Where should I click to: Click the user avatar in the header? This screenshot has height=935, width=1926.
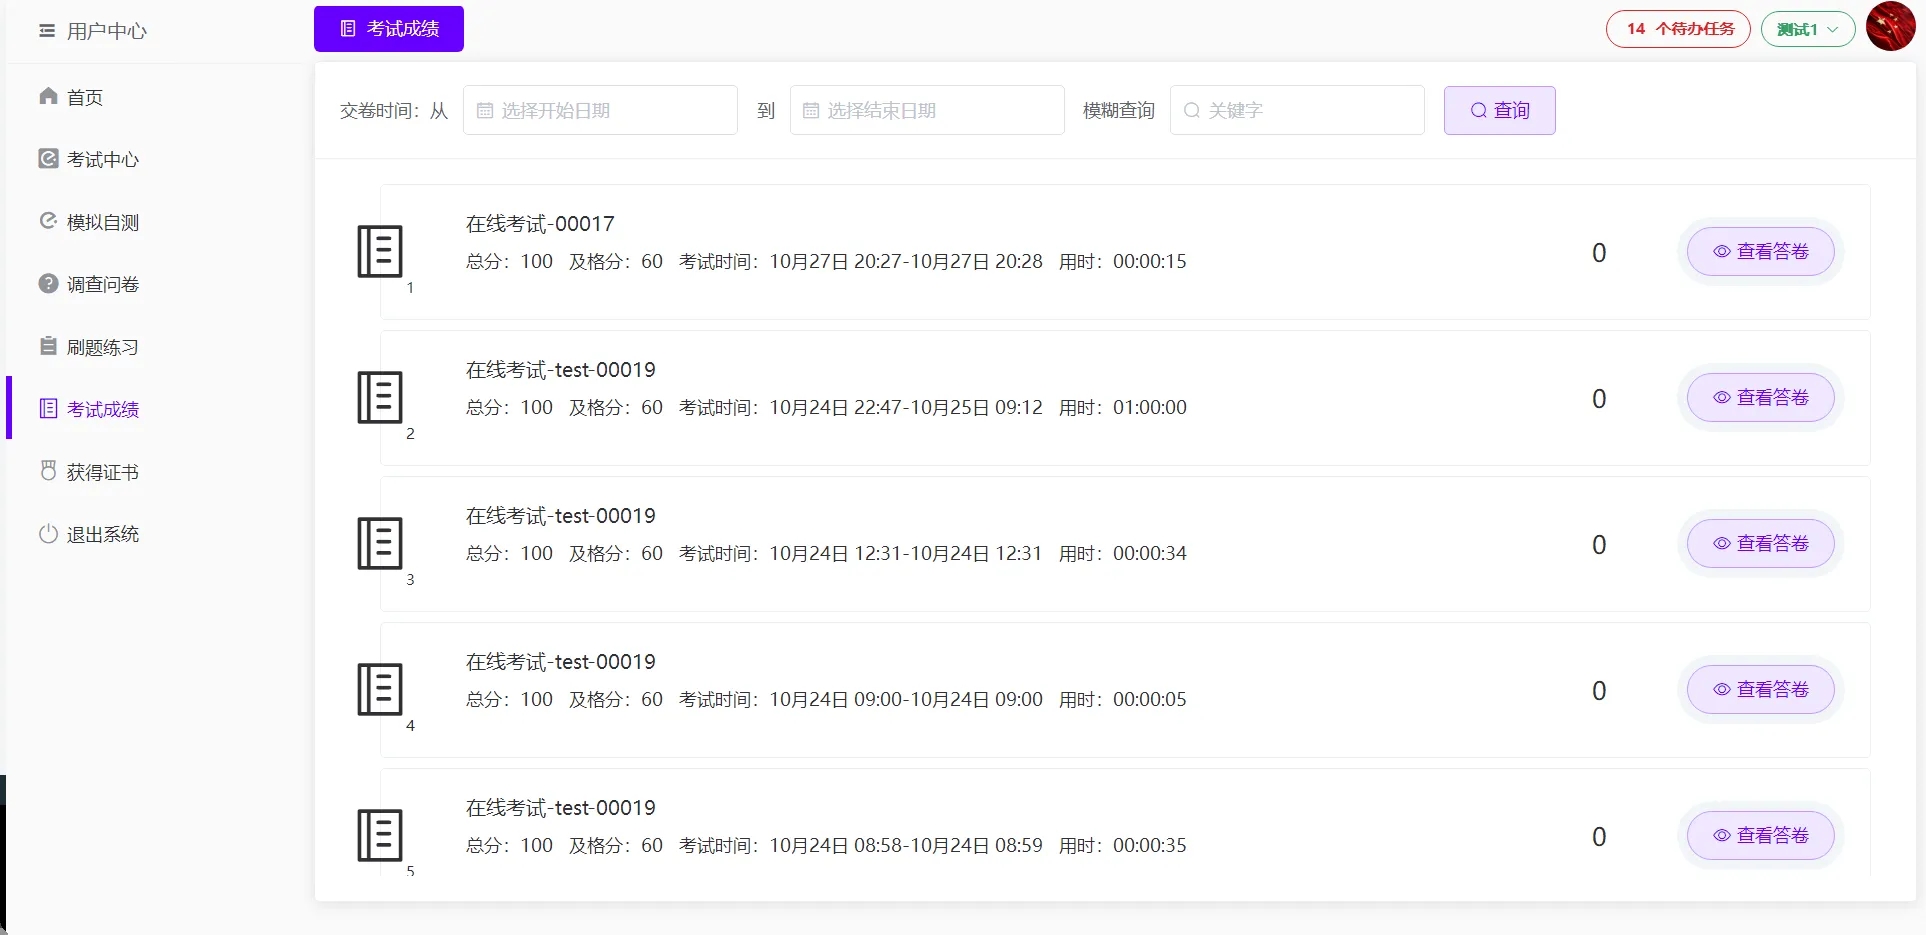(x=1890, y=27)
